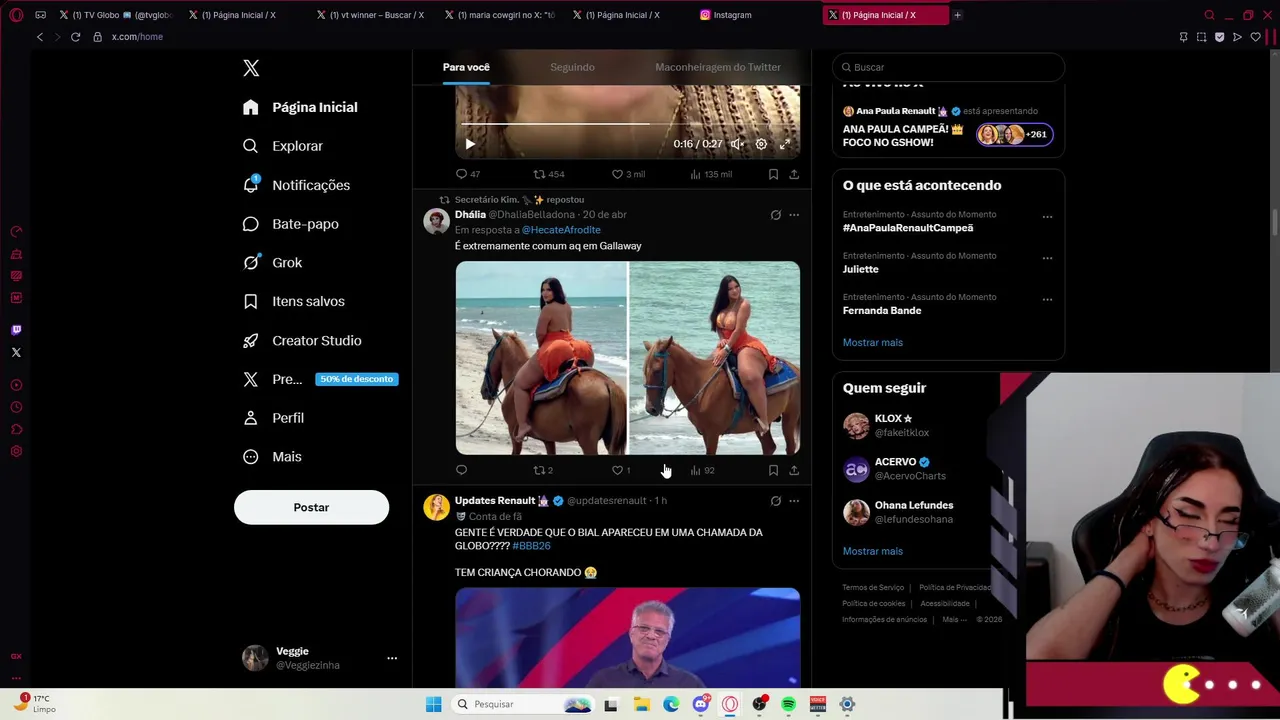Bookmark the video post with 135 mil views
This screenshot has width=1280, height=720.
tap(773, 174)
